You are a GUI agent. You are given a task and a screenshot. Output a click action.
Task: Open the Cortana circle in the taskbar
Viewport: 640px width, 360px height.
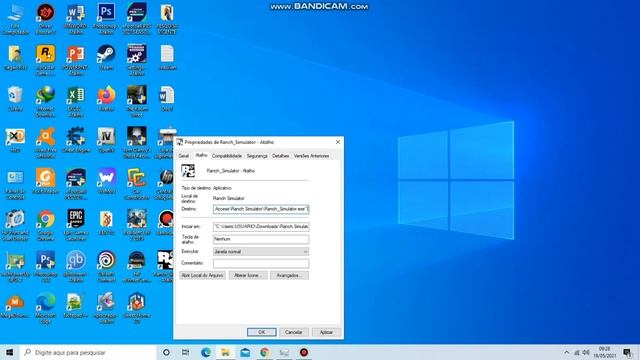(x=166, y=352)
